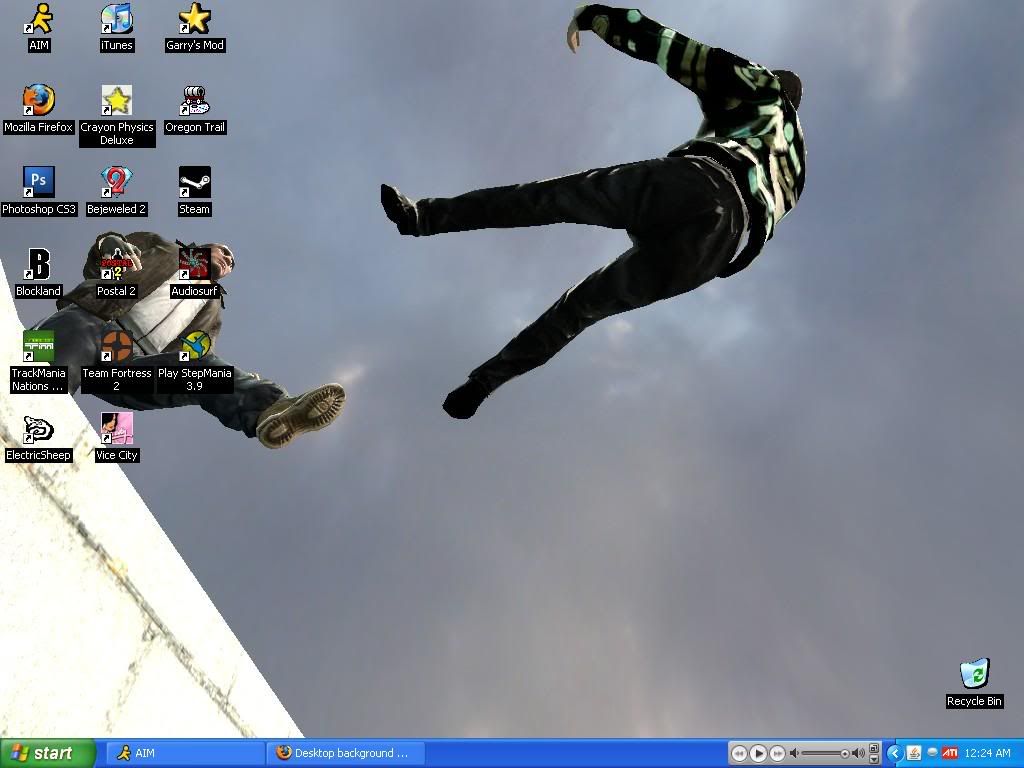Screen dimensions: 1024x768
Task: Select the Steam desktop icon
Action: [x=194, y=183]
